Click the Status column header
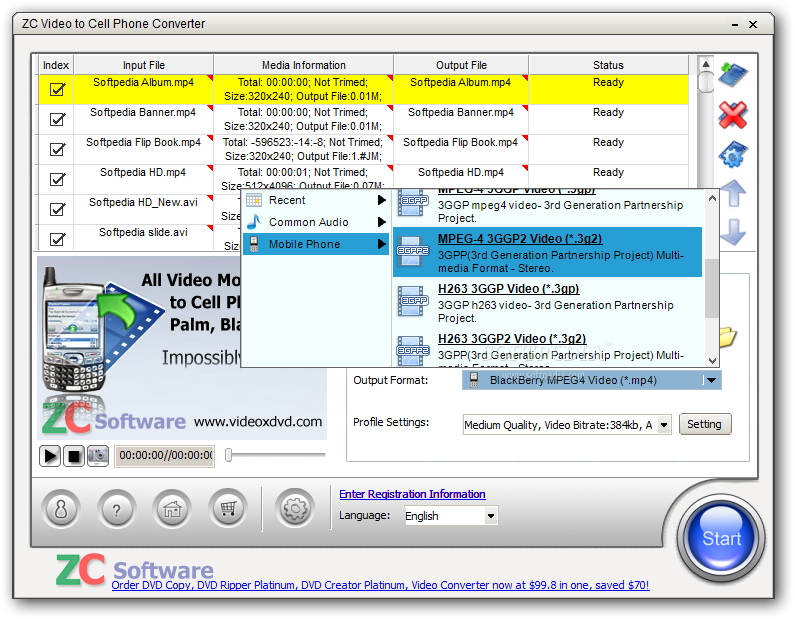This screenshot has width=795, height=619. point(608,65)
